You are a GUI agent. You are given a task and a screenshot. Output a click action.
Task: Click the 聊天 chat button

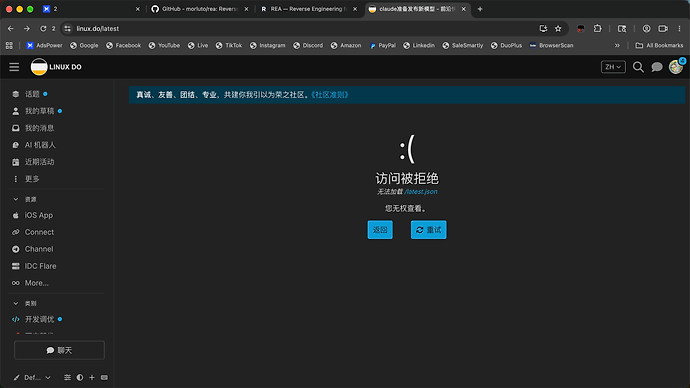(59, 350)
